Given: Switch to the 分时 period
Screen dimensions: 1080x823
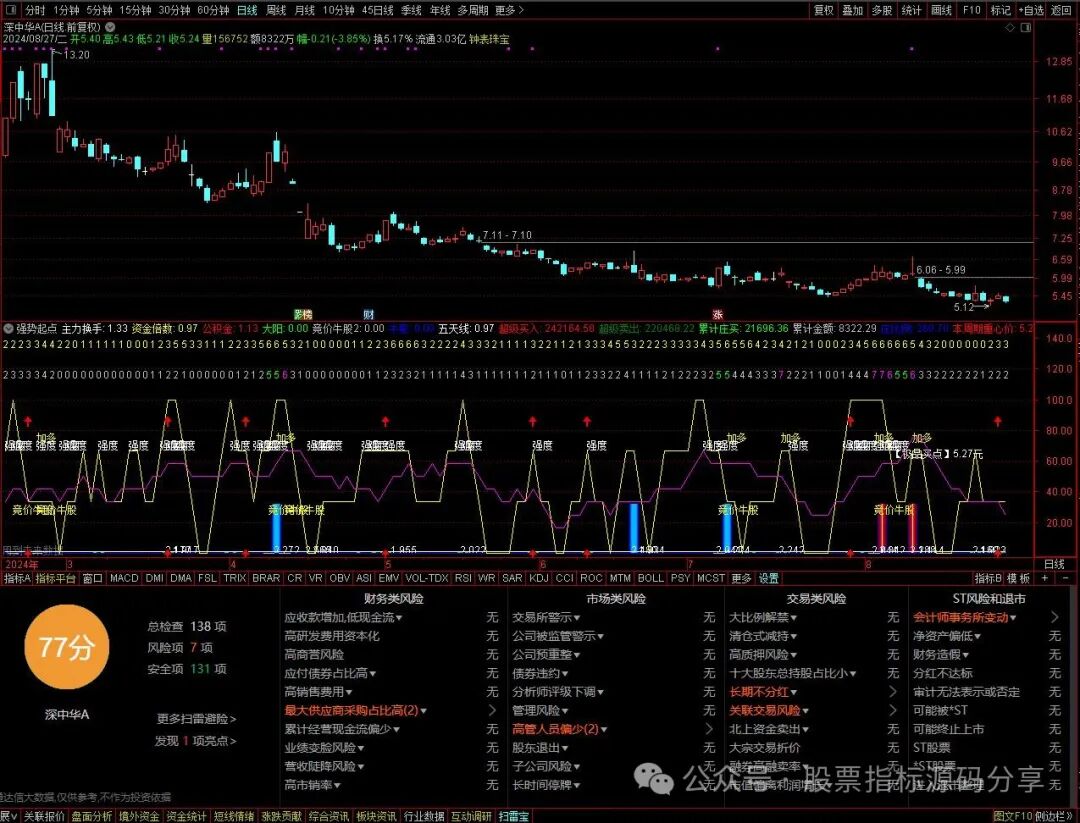Looking at the screenshot, I should pos(34,10).
